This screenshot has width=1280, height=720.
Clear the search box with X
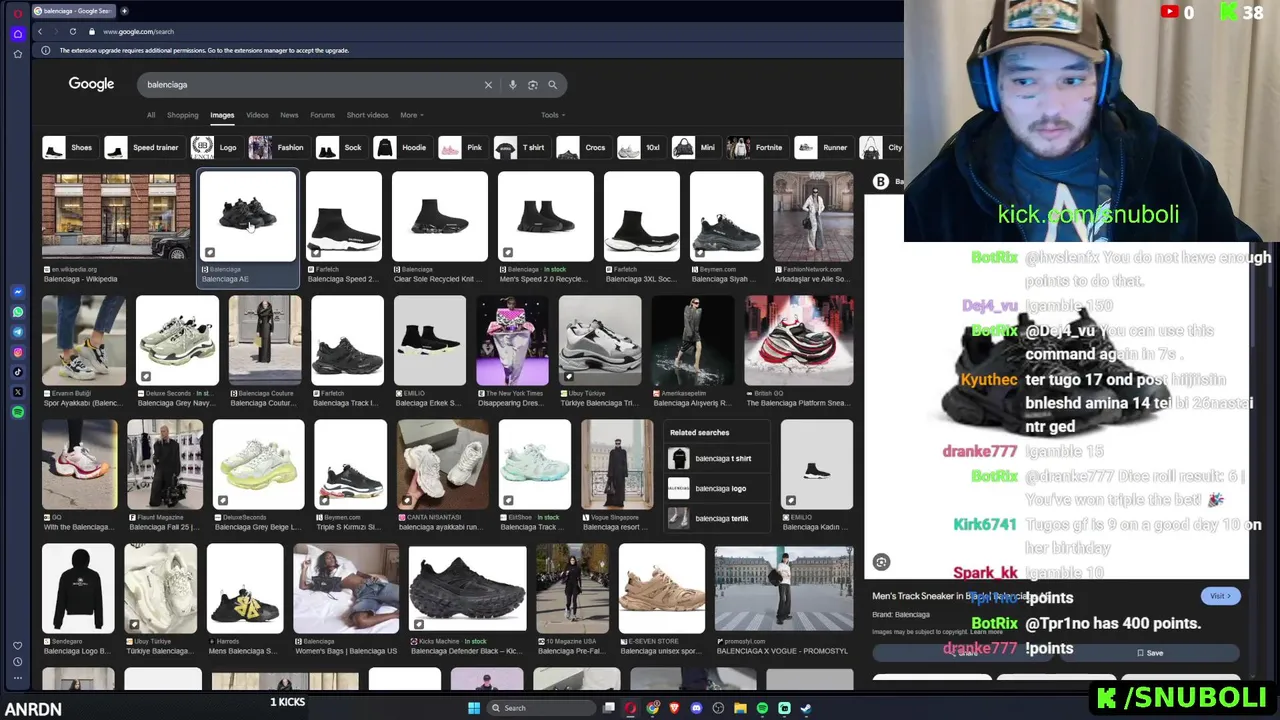[488, 85]
